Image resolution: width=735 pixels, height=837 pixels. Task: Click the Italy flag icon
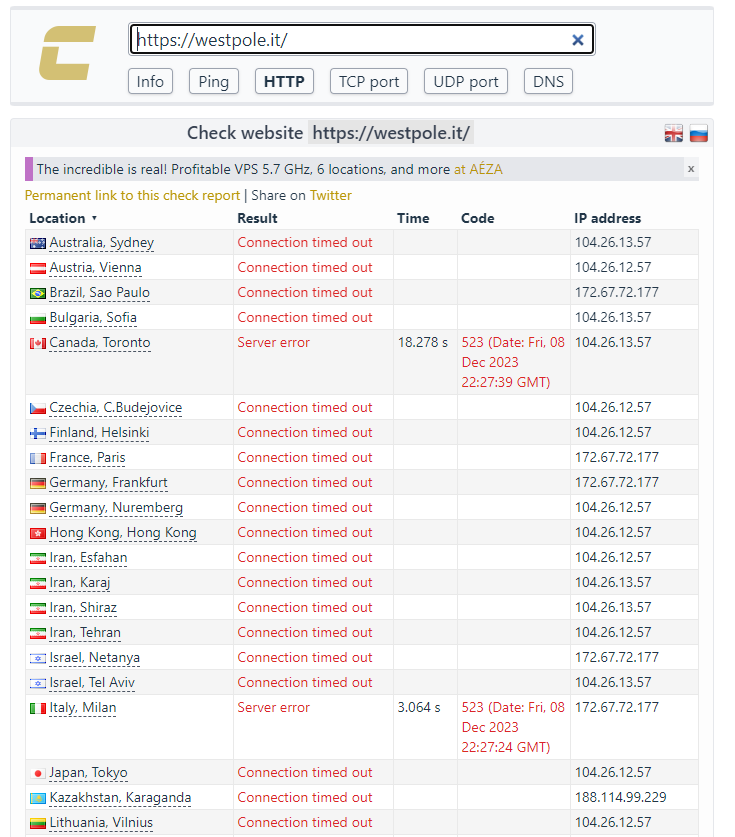38,708
